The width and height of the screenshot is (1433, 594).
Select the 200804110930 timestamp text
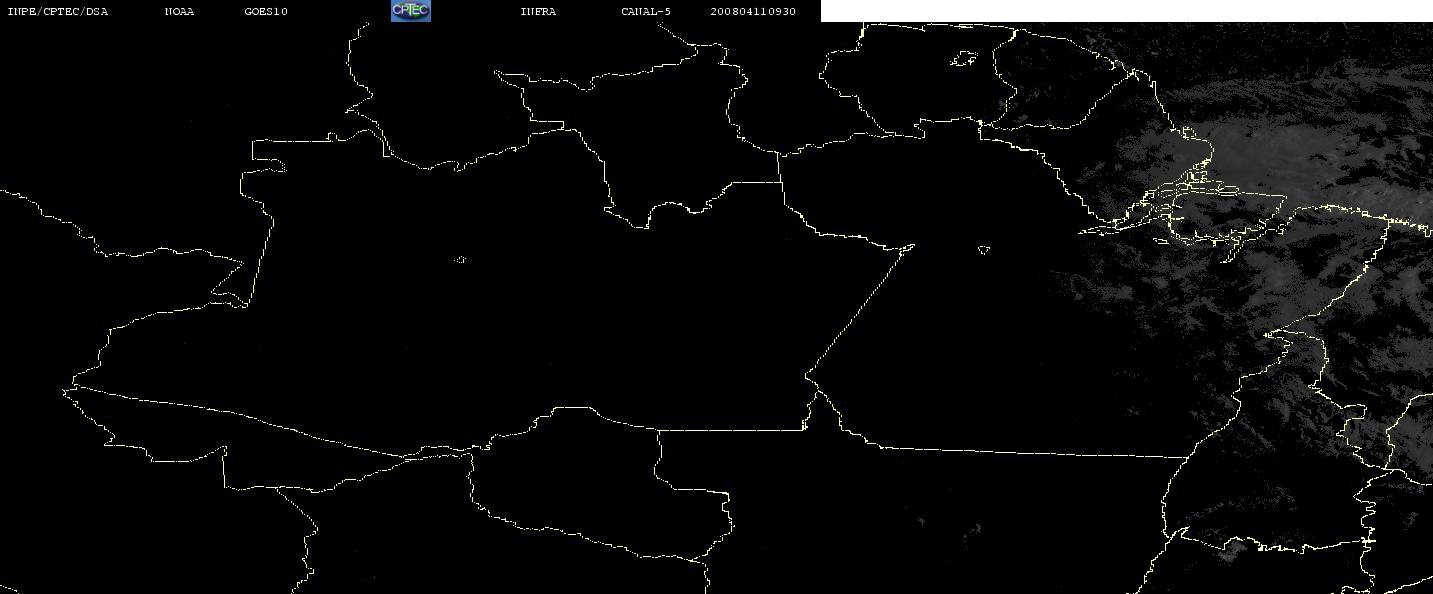753,12
